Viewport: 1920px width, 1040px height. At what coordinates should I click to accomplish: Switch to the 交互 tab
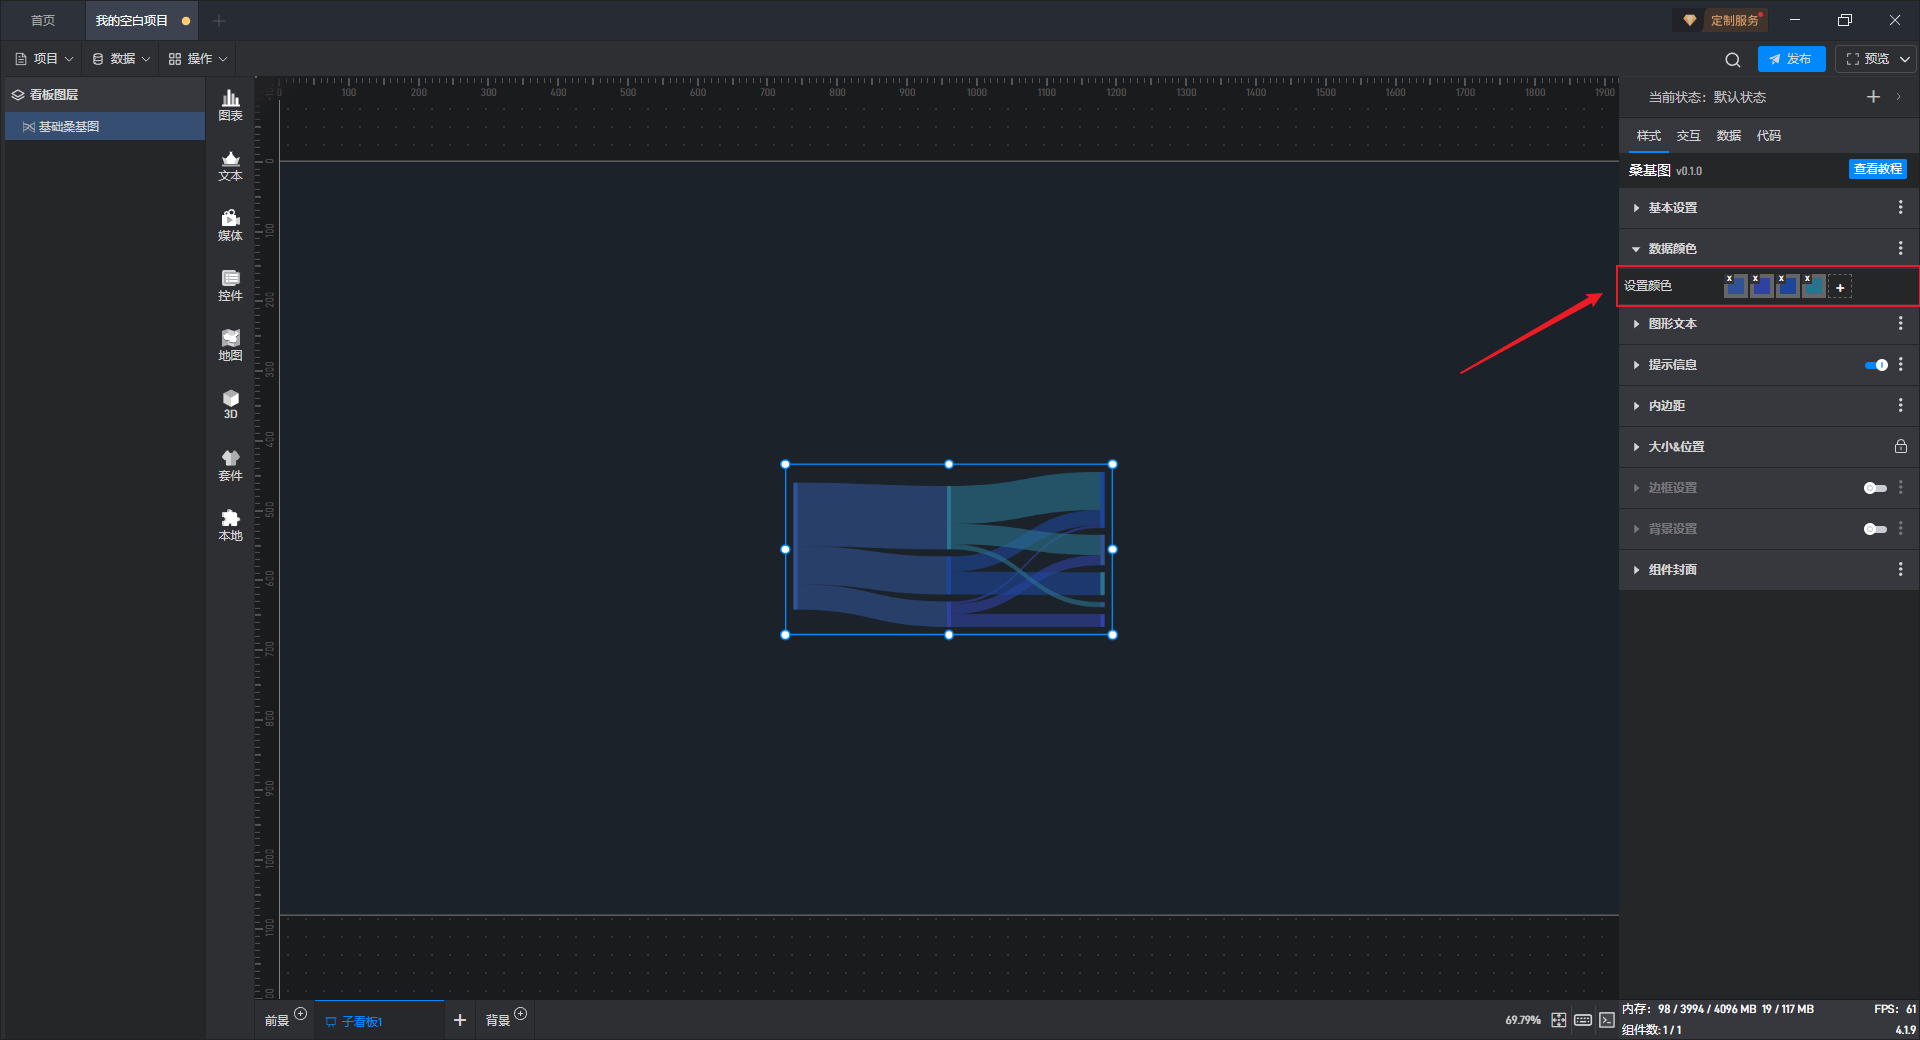[1688, 136]
